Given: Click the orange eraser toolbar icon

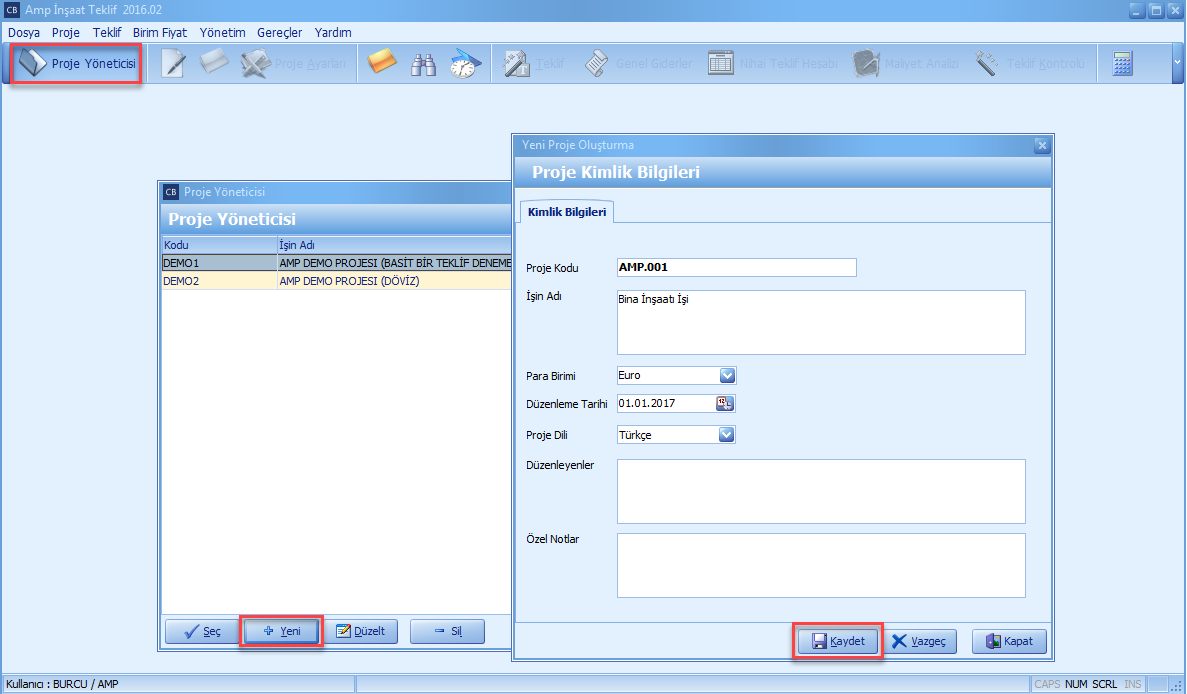Looking at the screenshot, I should 382,64.
